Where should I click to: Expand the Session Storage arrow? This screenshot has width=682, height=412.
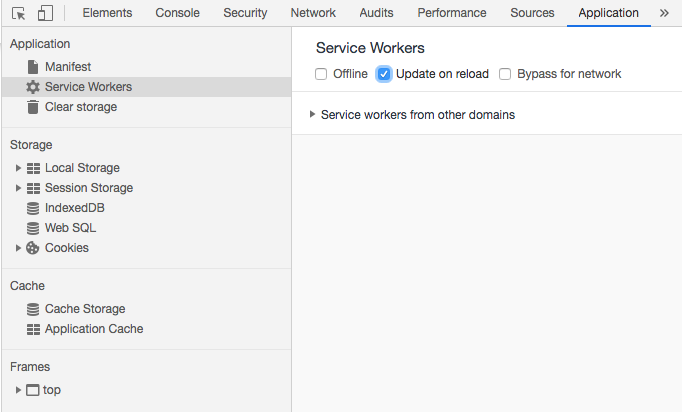[x=18, y=188]
